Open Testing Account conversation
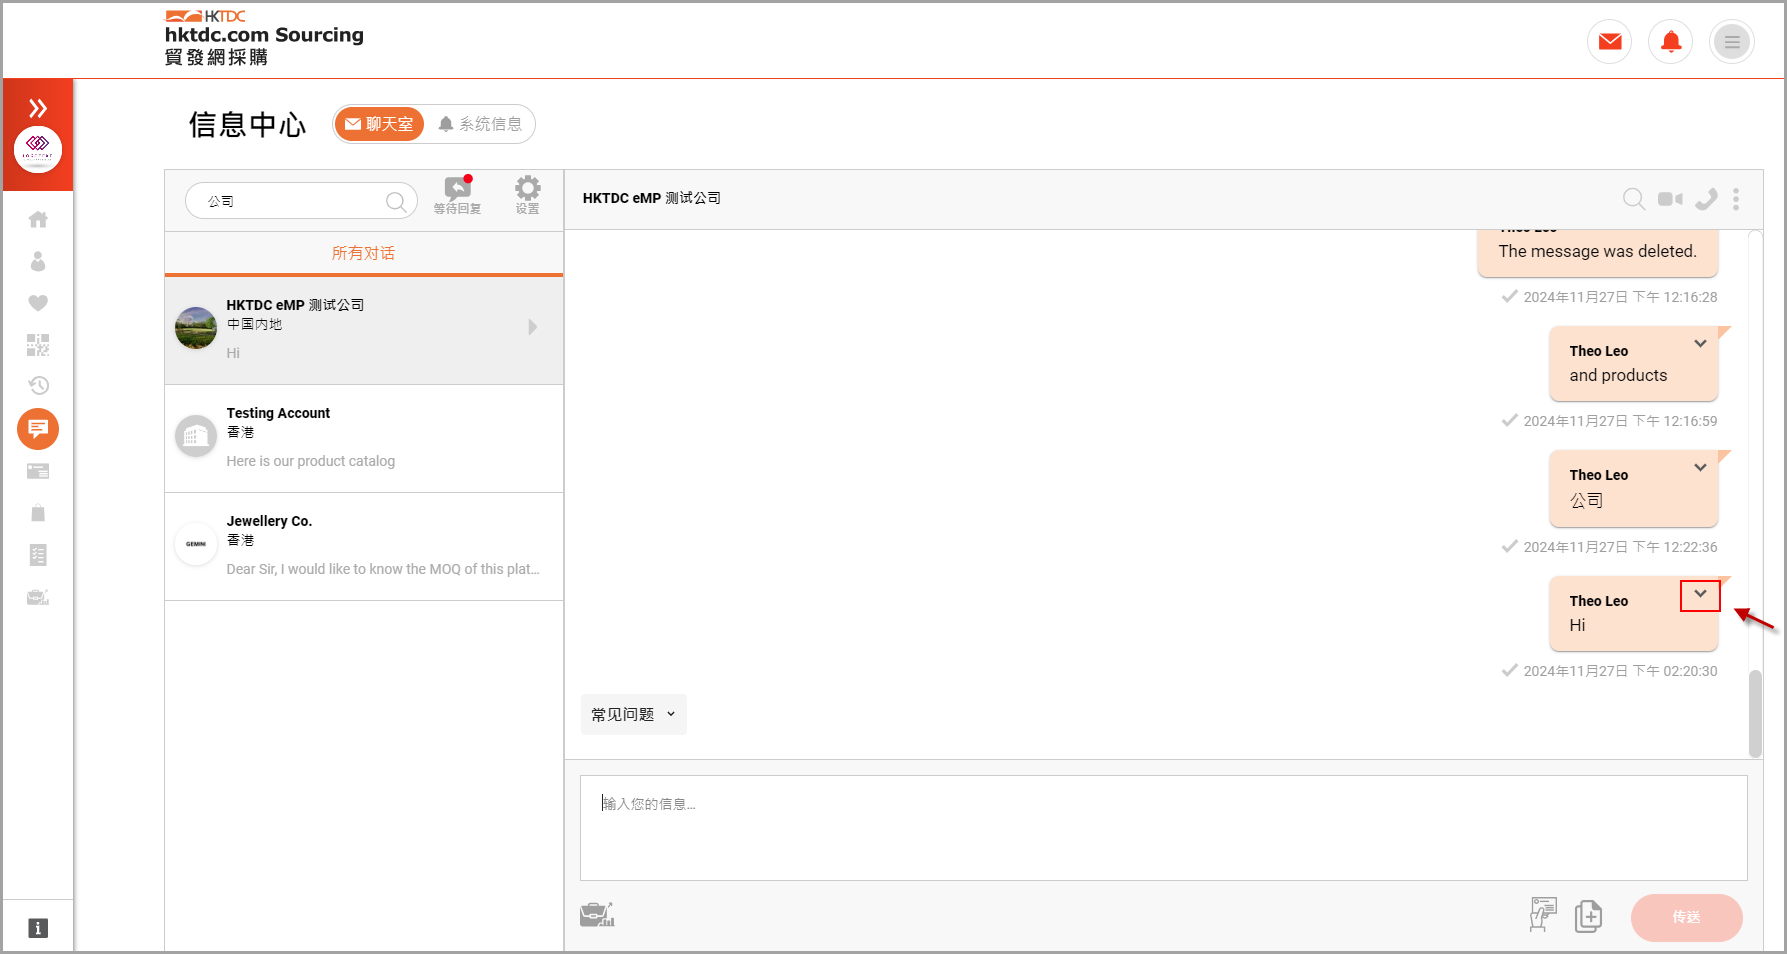Viewport: 1787px width, 954px height. point(364,438)
